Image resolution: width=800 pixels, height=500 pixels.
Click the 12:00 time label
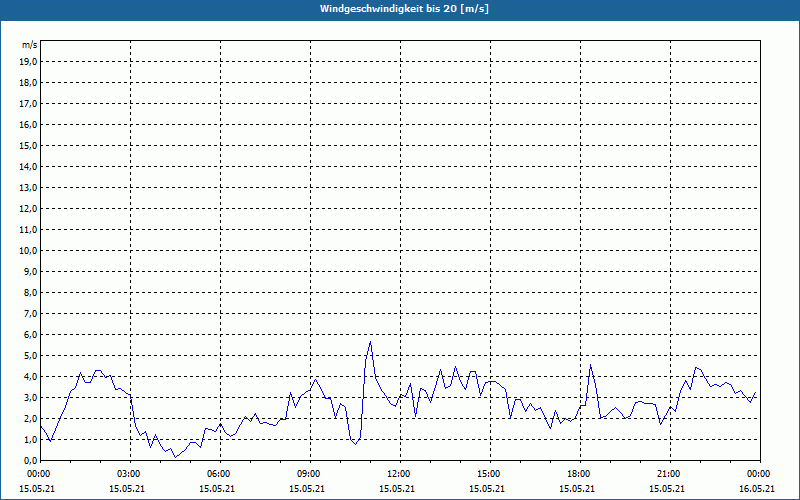pos(400,474)
